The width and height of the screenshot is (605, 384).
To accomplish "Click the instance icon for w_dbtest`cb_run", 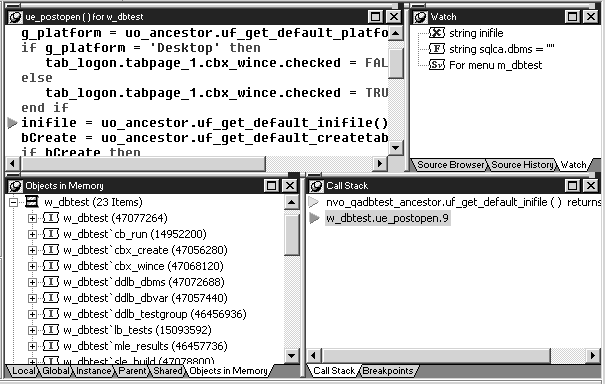I will [x=51, y=234].
